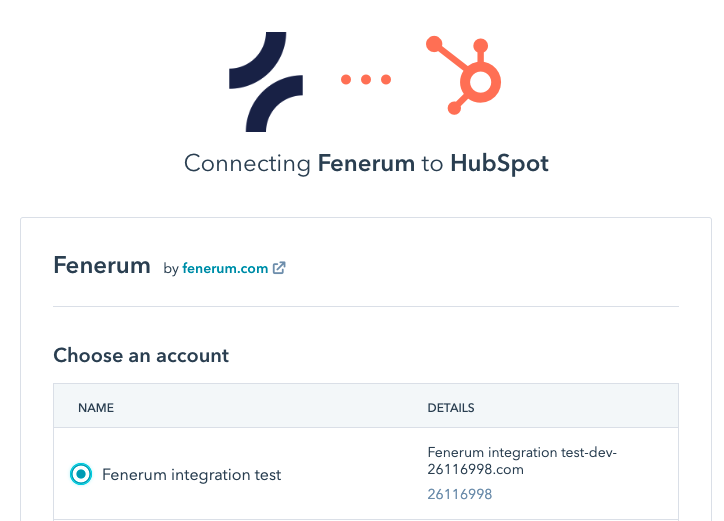724x521 pixels.
Task: Click the Fenerum logo icon
Action: [266, 82]
